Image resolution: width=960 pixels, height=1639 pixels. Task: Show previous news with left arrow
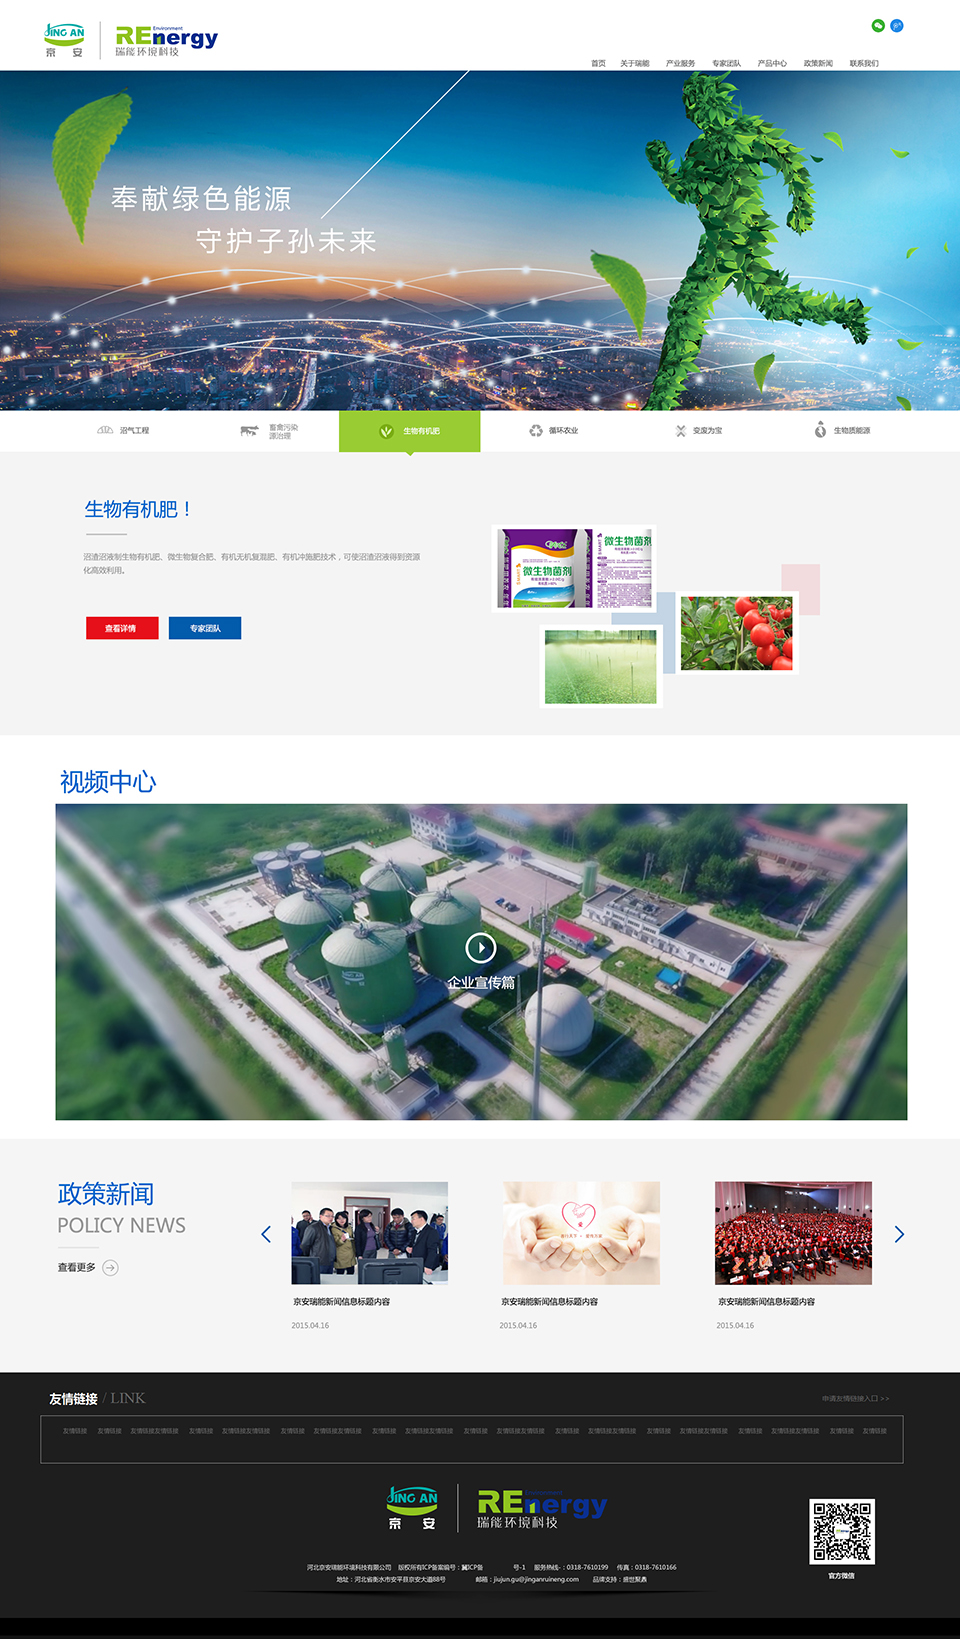[x=266, y=1234]
